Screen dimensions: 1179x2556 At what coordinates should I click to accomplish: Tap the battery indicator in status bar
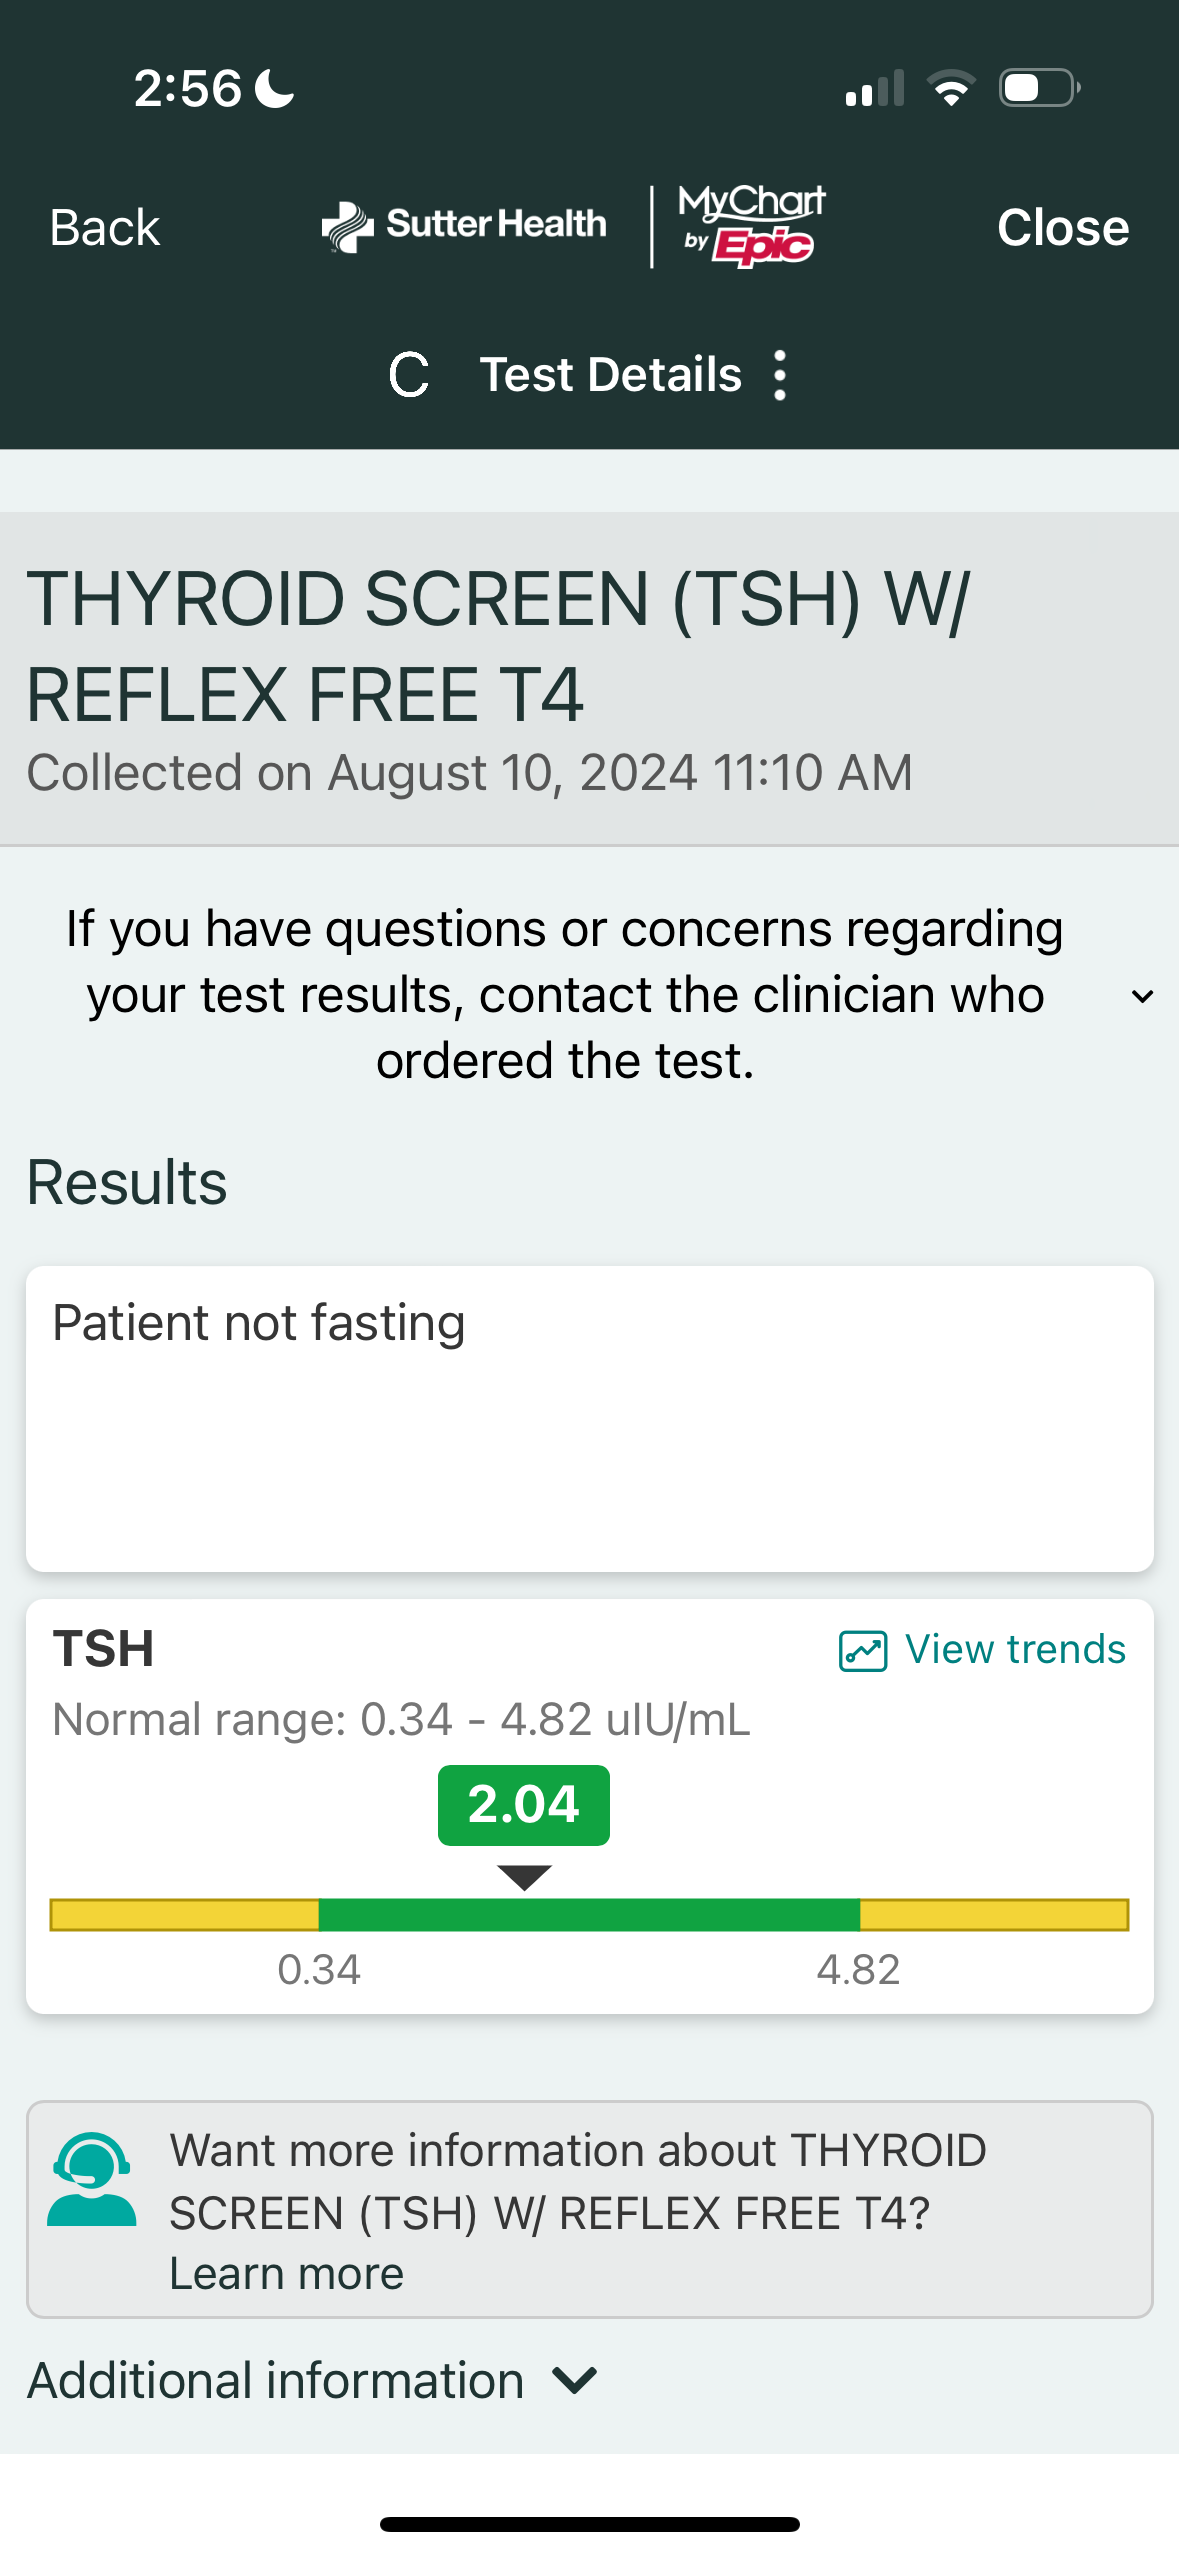[x=1039, y=88]
